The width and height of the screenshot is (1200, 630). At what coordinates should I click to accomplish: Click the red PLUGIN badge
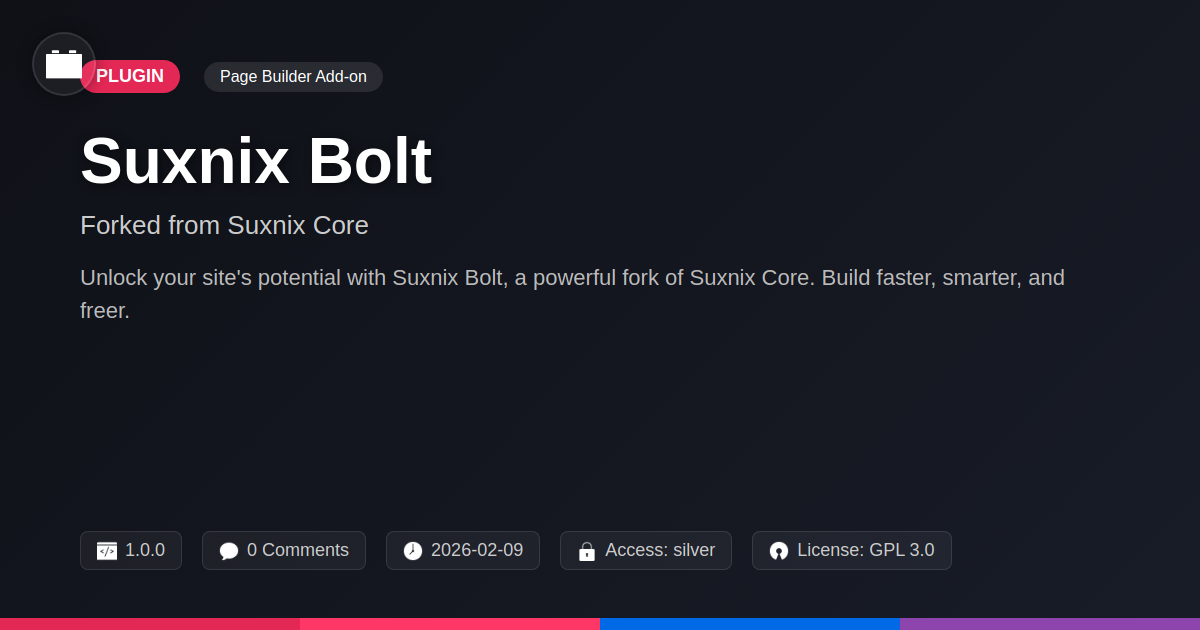pyautogui.click(x=134, y=77)
